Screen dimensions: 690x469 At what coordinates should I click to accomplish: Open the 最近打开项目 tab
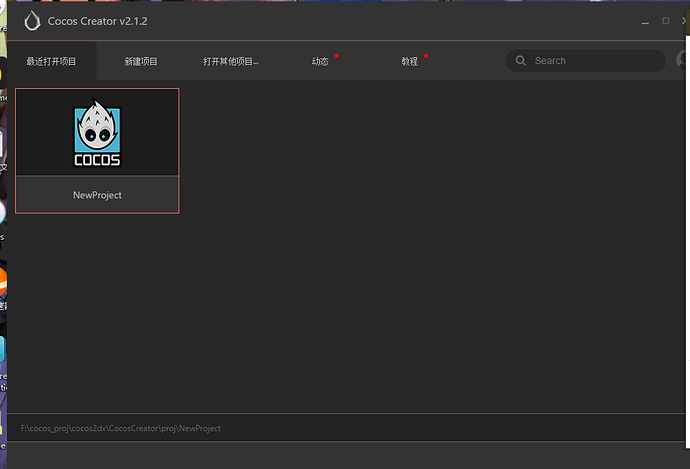51,61
